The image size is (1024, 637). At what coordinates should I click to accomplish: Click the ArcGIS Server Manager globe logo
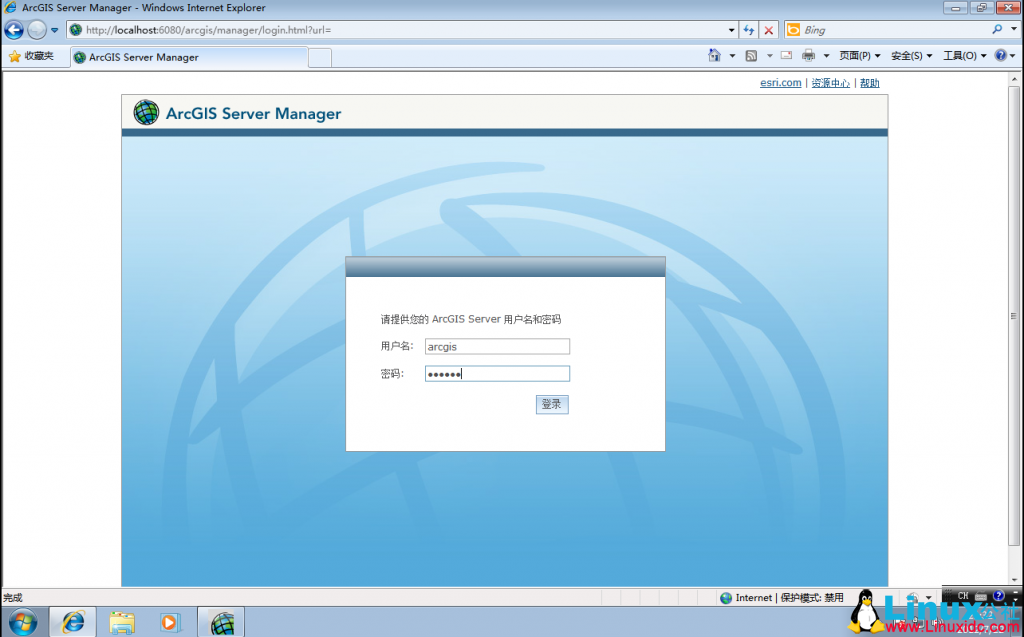(x=146, y=112)
